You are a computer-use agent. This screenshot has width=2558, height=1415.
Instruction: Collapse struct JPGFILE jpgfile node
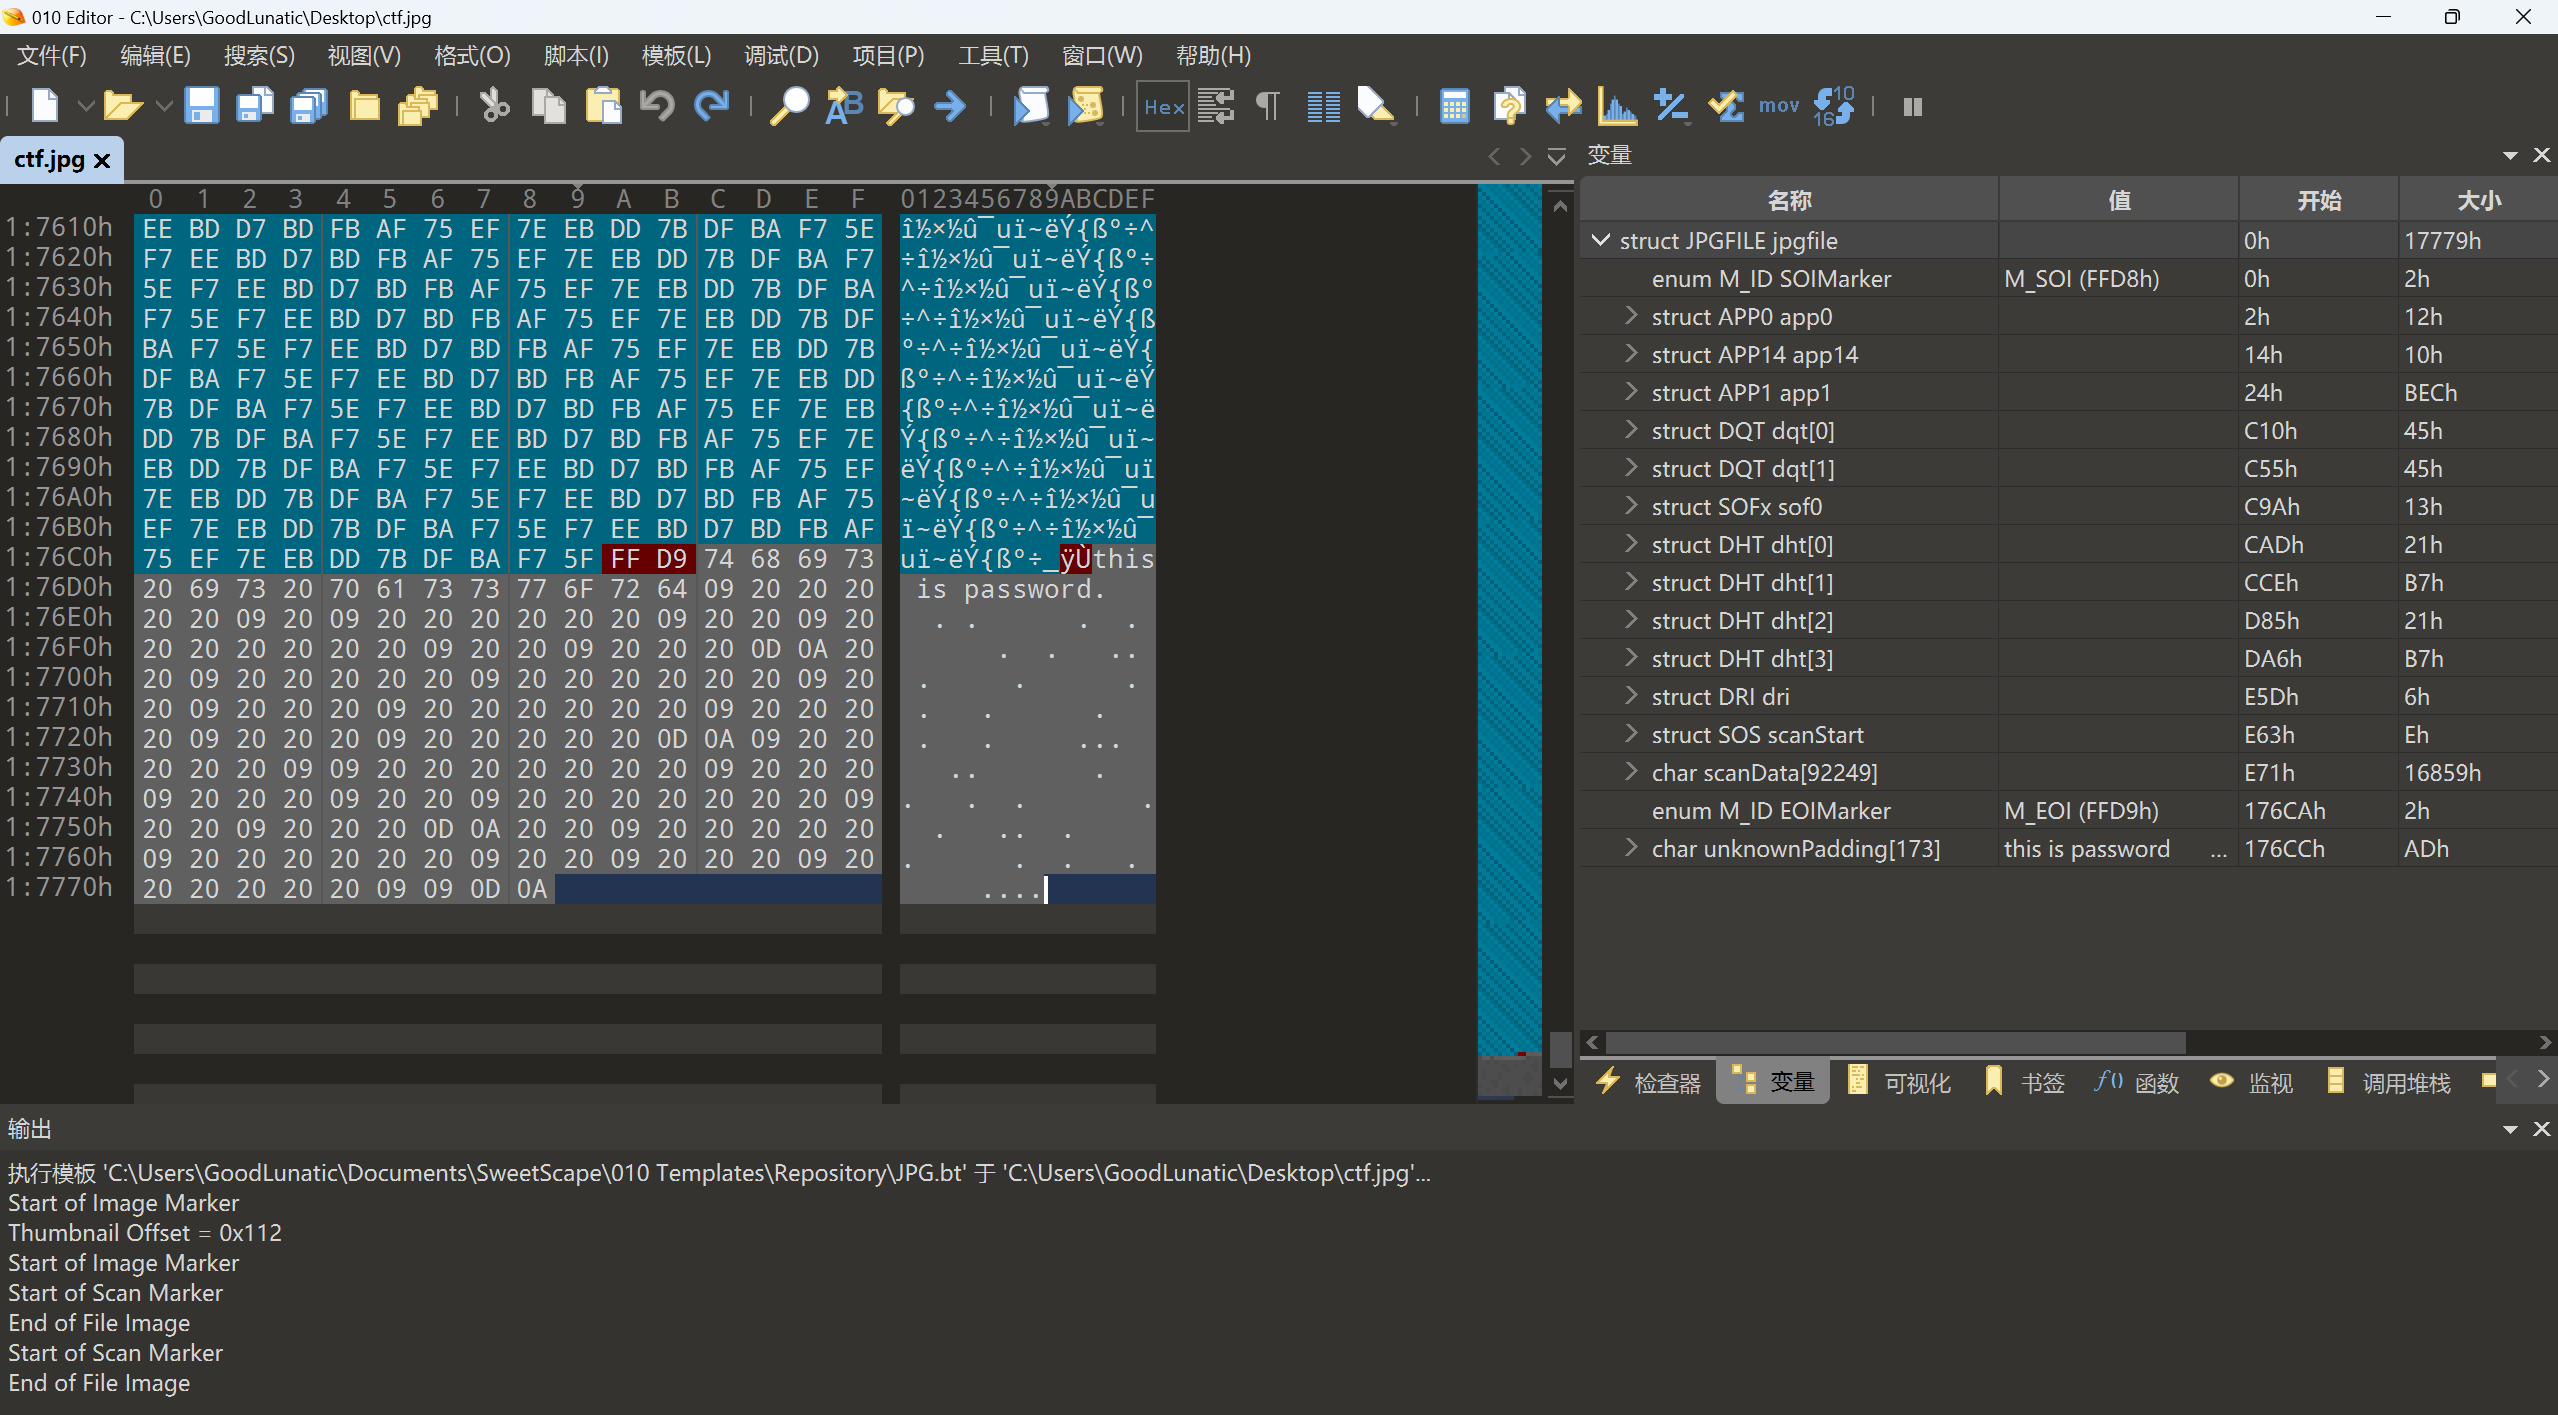point(1600,240)
